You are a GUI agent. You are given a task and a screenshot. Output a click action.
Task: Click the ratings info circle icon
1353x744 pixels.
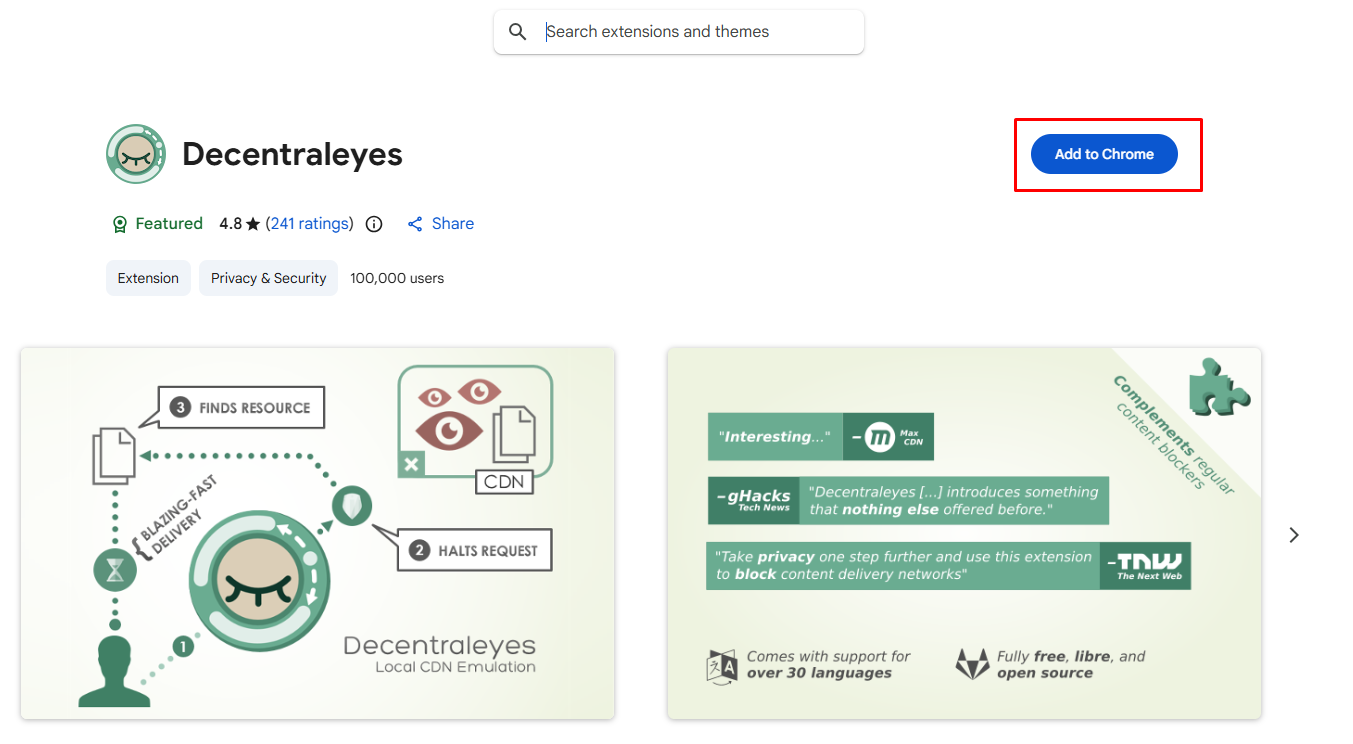coord(374,224)
